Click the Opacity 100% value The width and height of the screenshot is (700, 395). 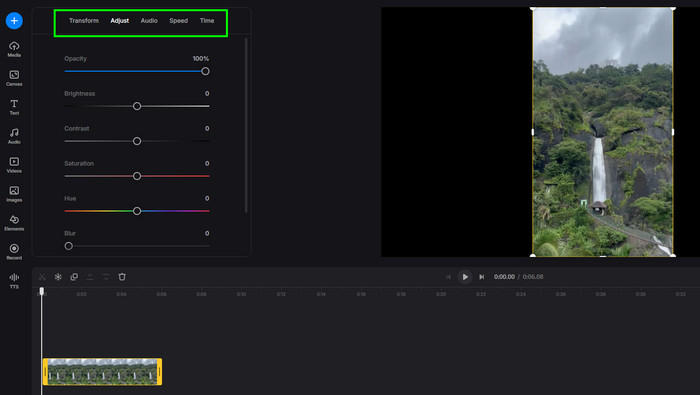click(201, 58)
